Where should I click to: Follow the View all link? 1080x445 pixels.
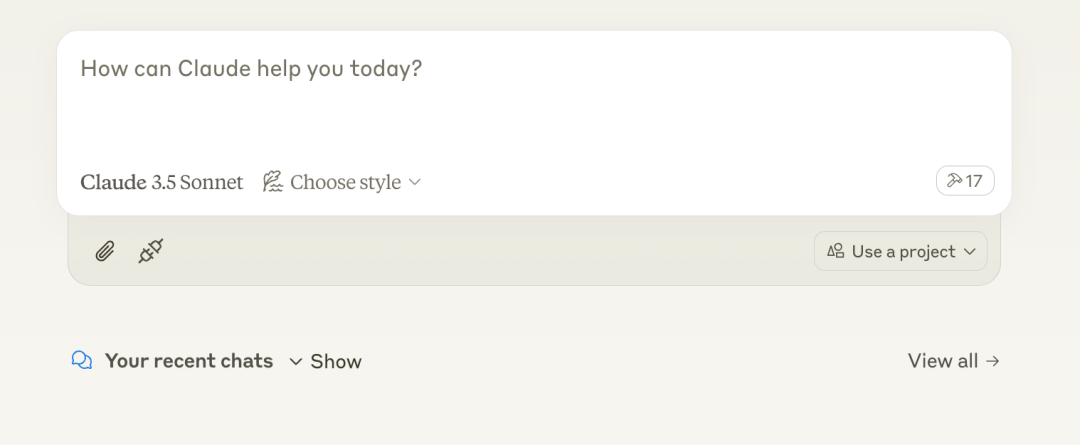(x=942, y=360)
